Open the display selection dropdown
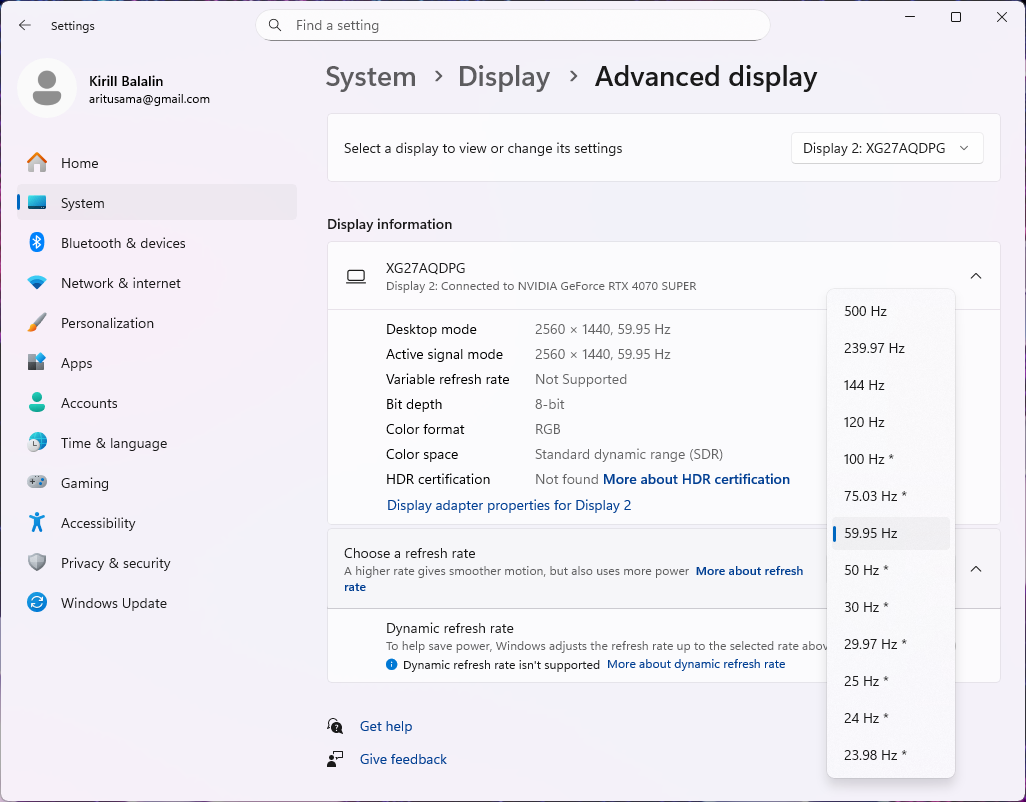 click(887, 148)
